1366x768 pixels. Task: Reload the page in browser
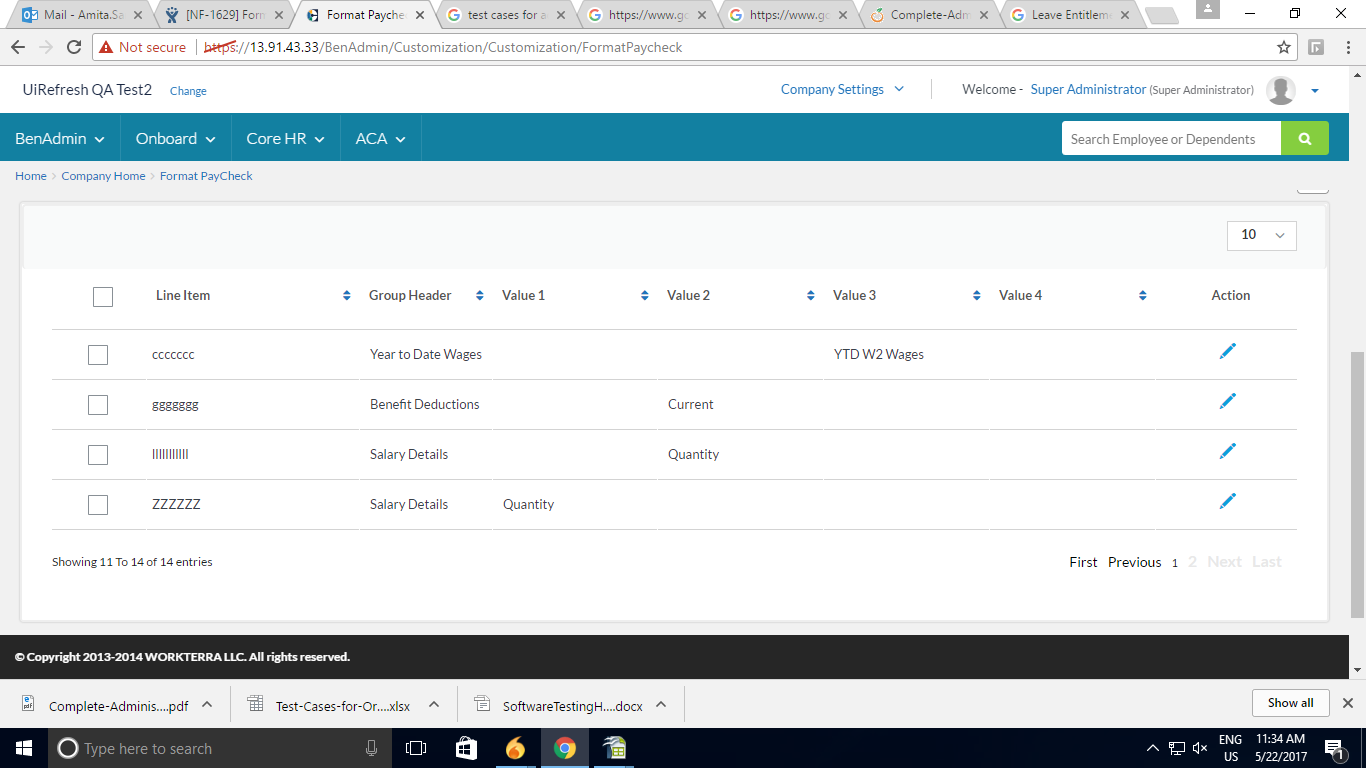[73, 47]
